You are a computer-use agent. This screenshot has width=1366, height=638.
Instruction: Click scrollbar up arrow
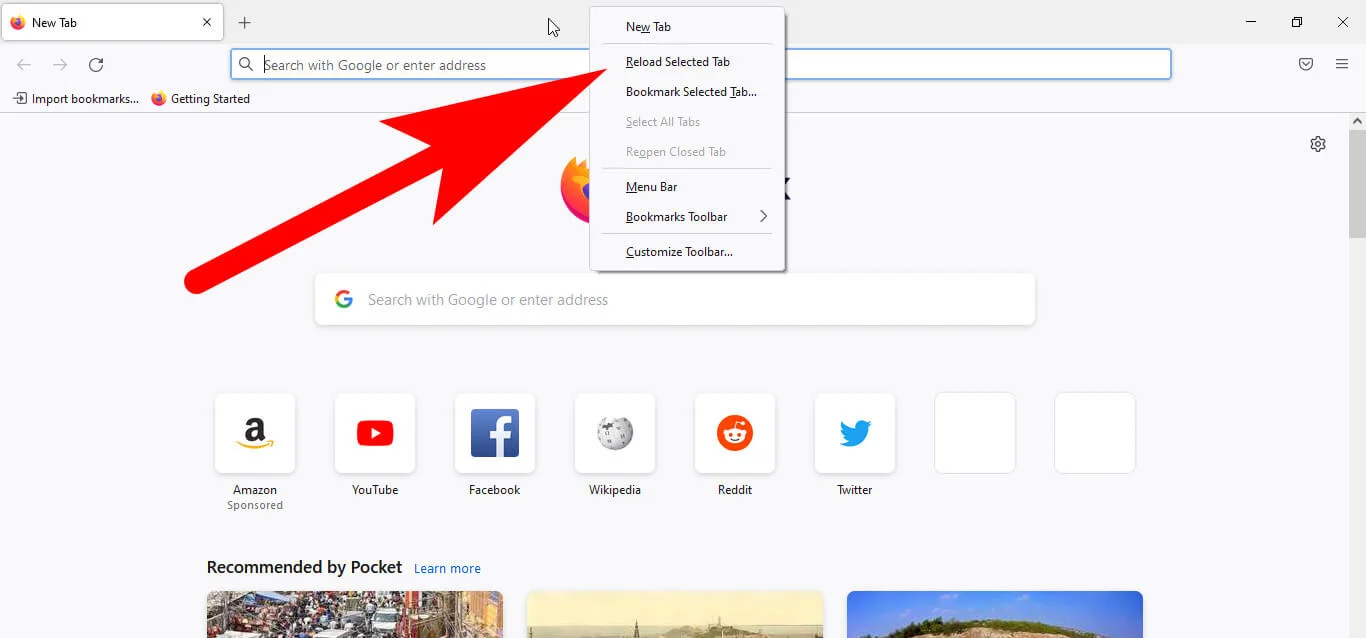coord(1357,121)
